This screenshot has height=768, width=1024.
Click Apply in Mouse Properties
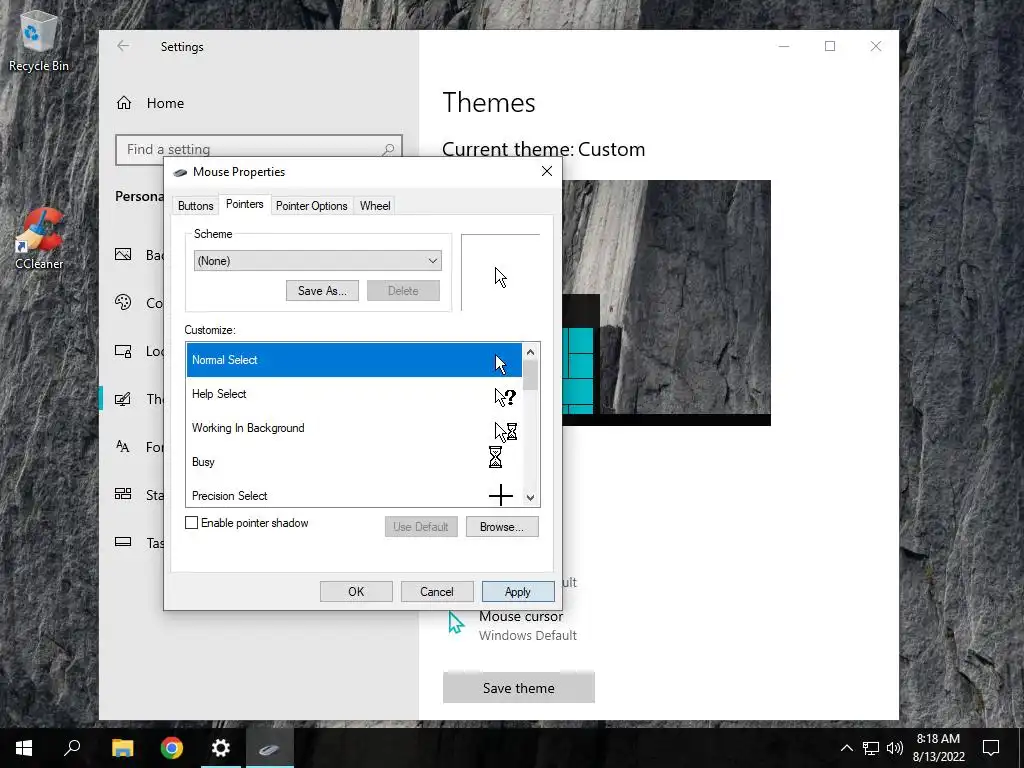(518, 592)
